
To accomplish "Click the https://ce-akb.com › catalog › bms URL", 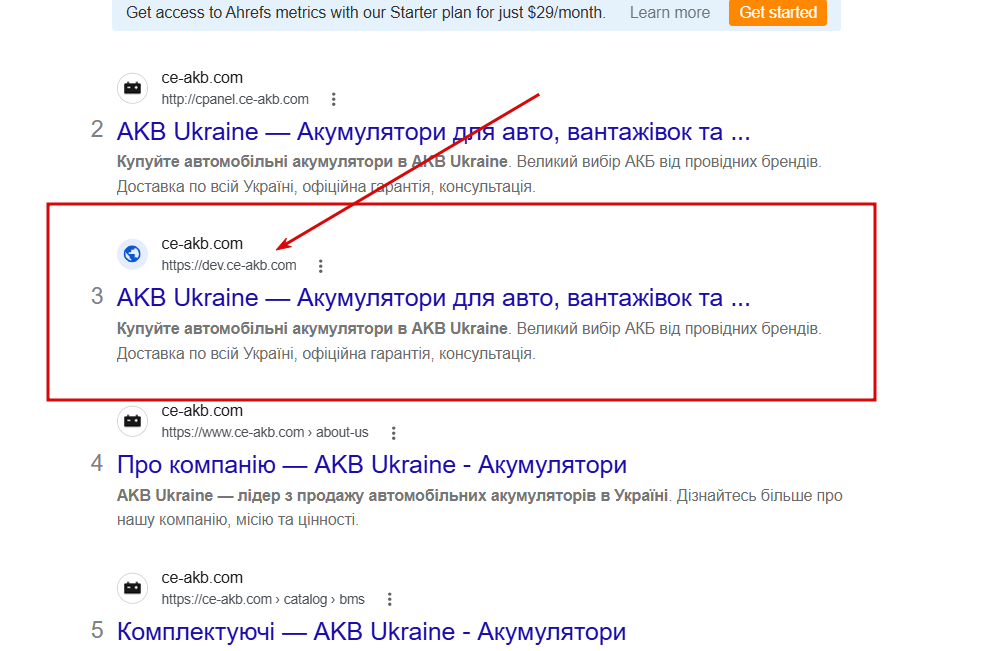I will click(x=263, y=599).
